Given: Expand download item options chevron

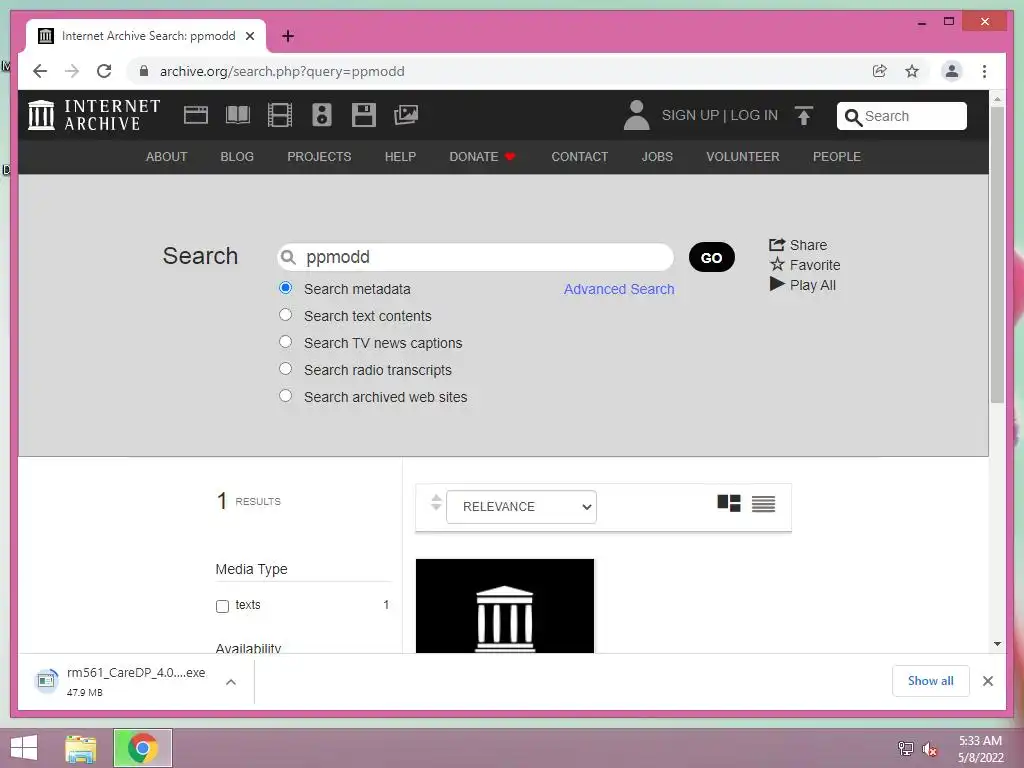Looking at the screenshot, I should pos(231,682).
